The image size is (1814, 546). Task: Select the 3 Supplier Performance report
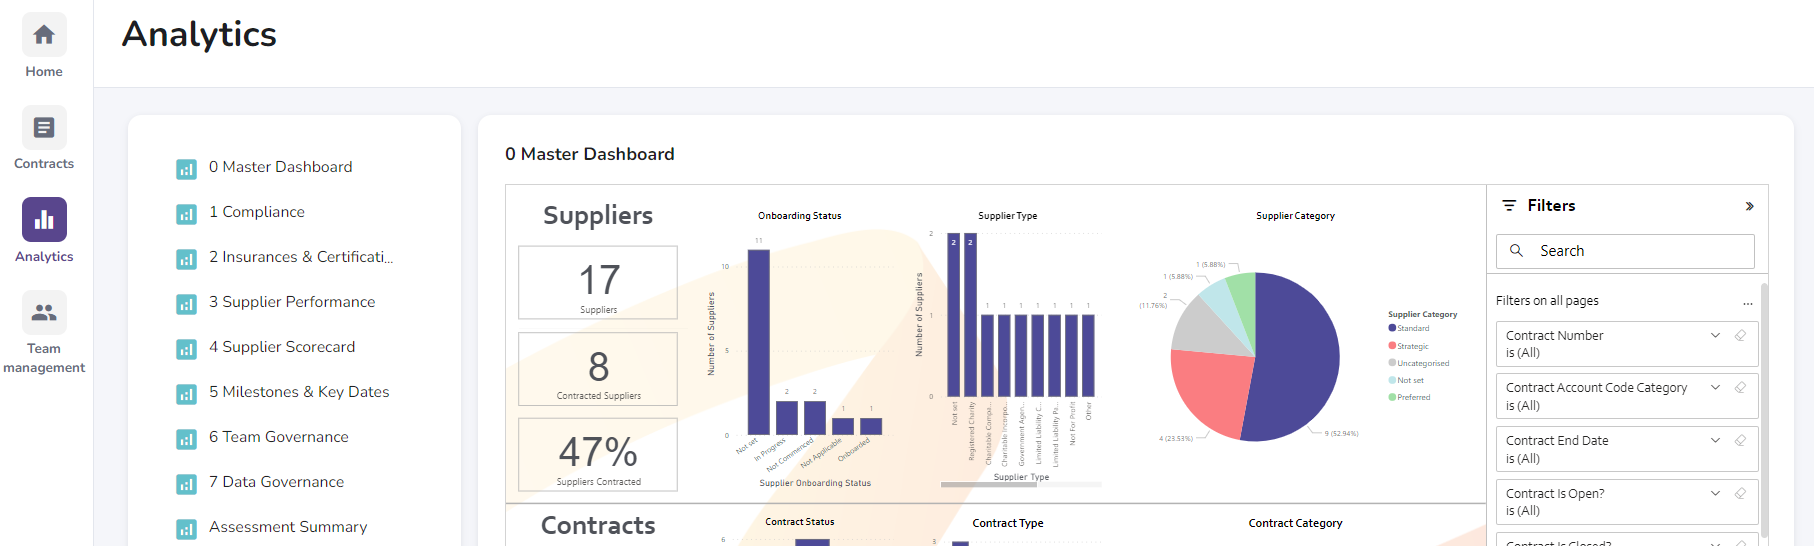click(x=292, y=302)
